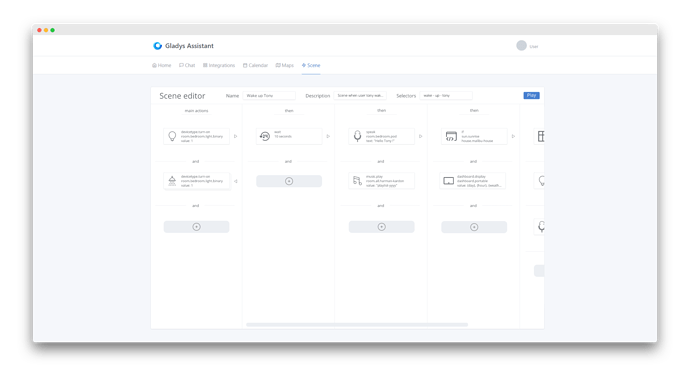Add a new action in main actions column
Viewport: 690px width, 367px height.
196,227
